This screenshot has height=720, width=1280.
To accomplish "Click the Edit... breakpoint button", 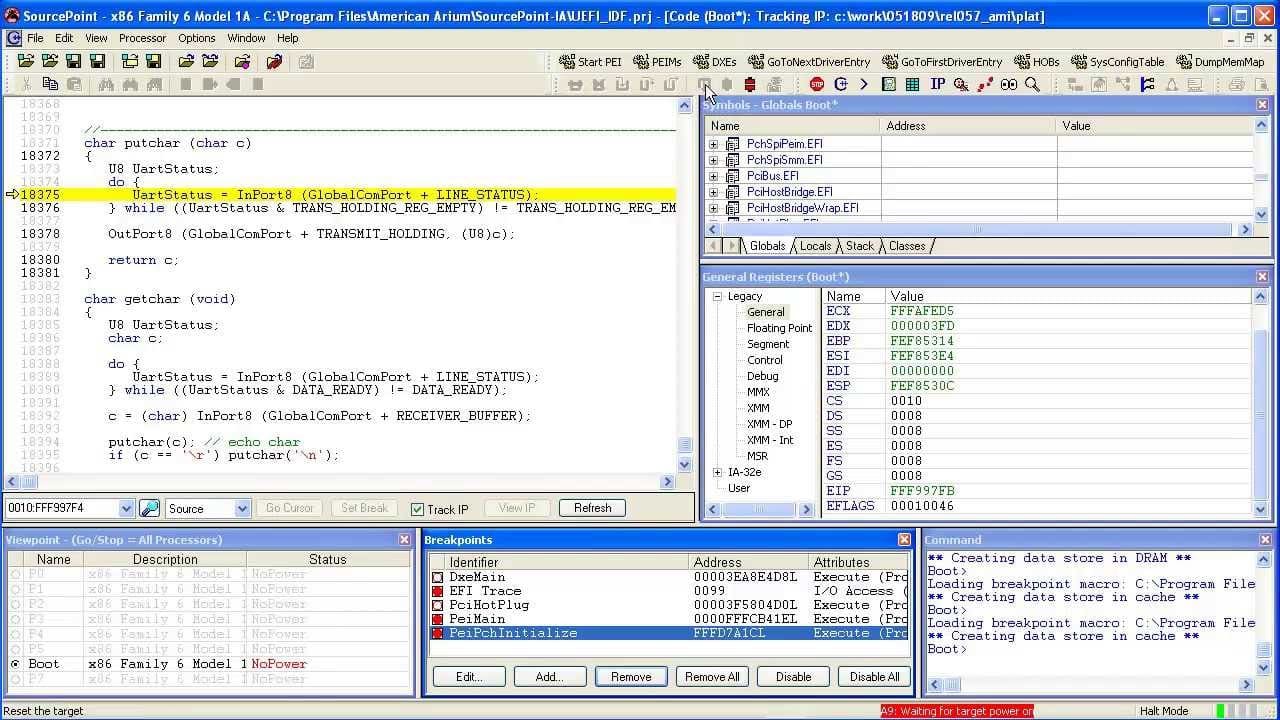I will (x=468, y=677).
